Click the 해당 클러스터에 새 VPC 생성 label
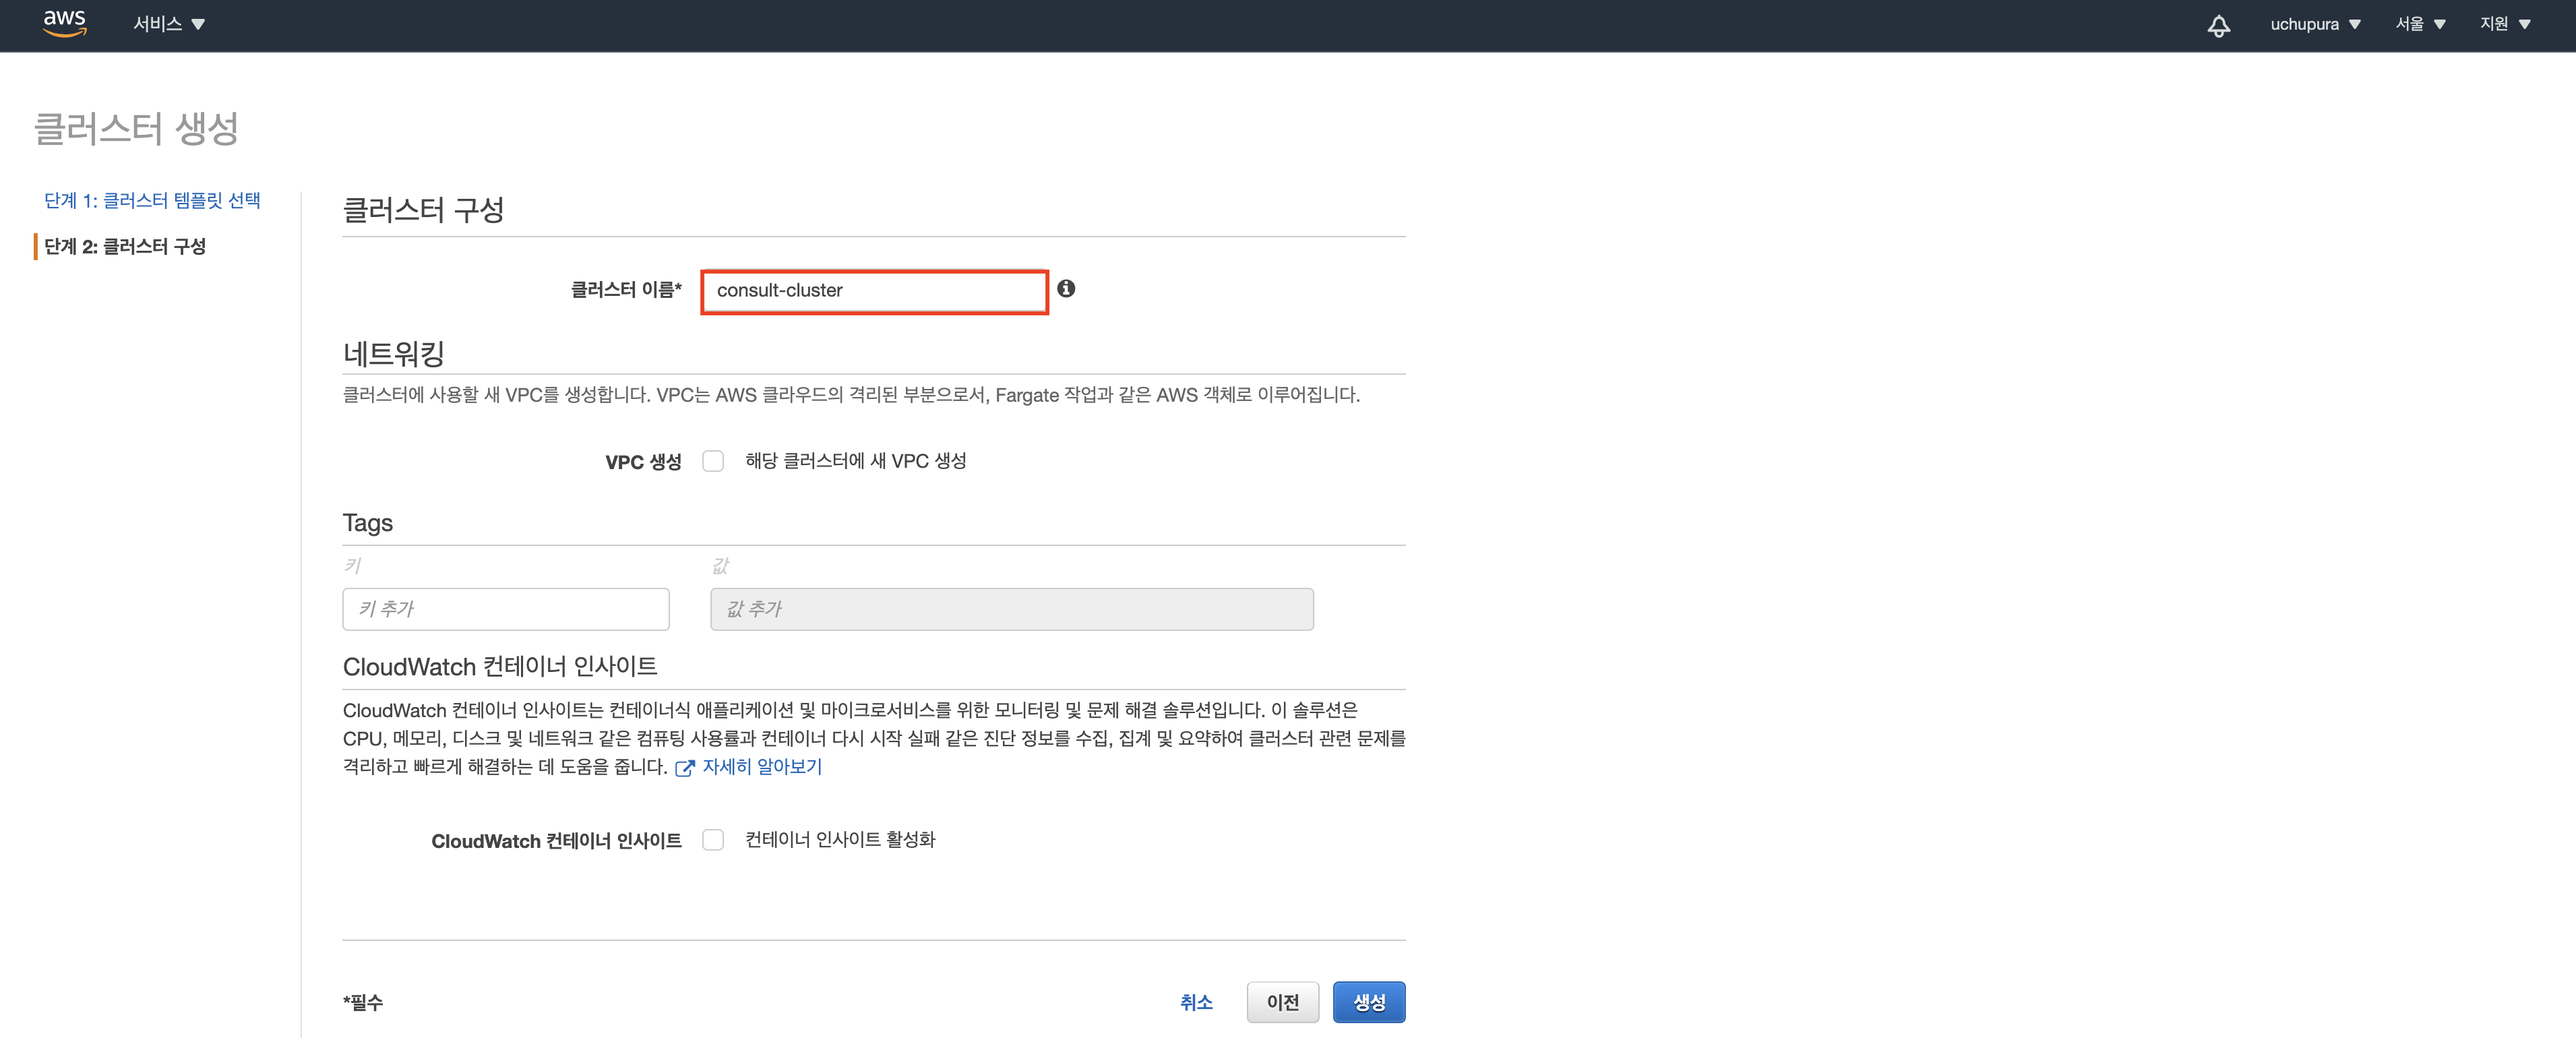This screenshot has width=2576, height=1038. [856, 461]
